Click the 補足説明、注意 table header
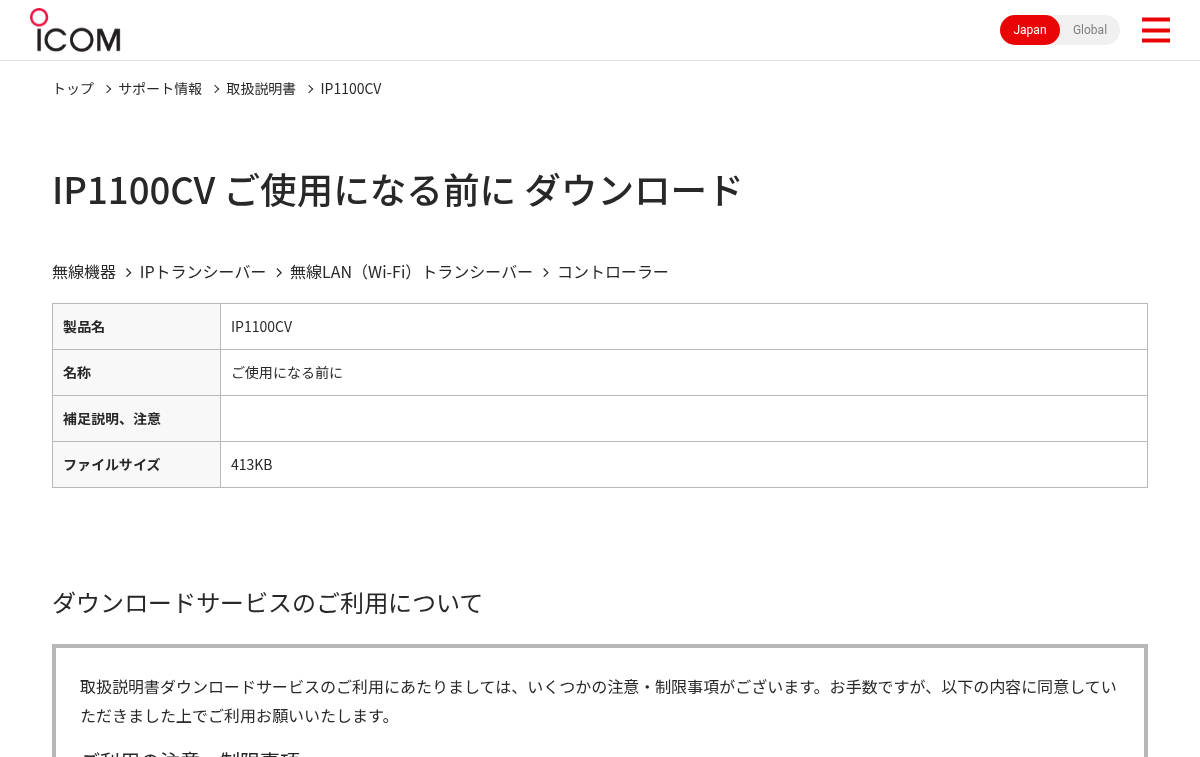 point(136,419)
